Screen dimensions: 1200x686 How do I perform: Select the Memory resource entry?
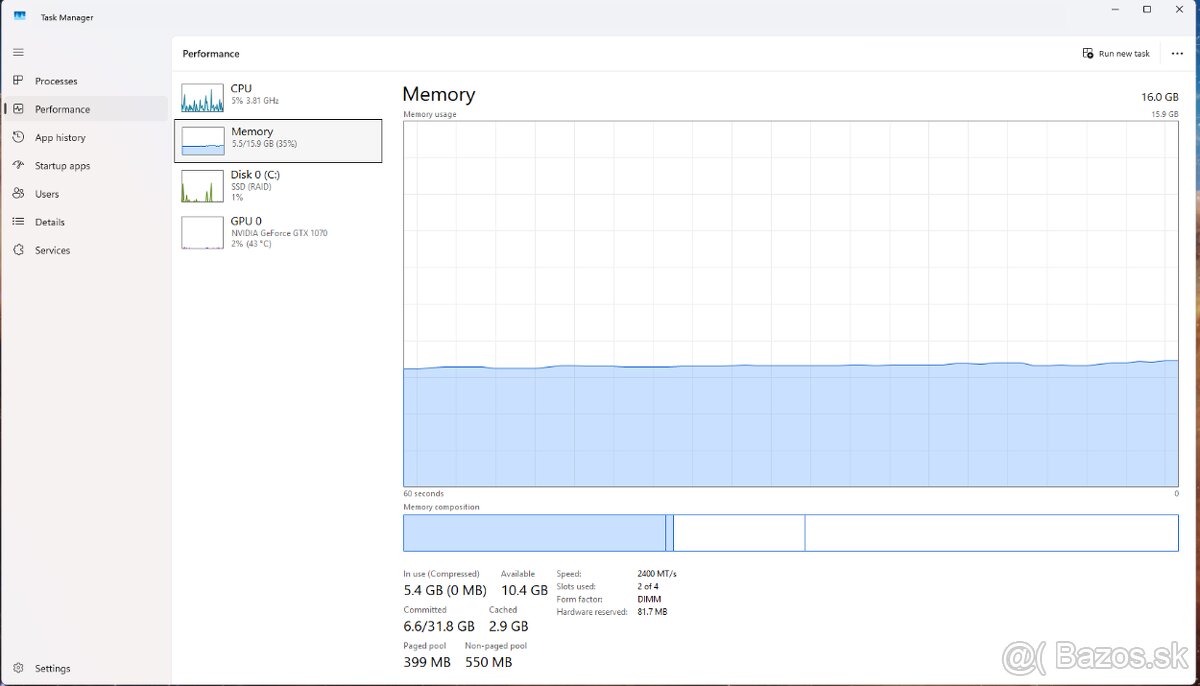tap(278, 140)
